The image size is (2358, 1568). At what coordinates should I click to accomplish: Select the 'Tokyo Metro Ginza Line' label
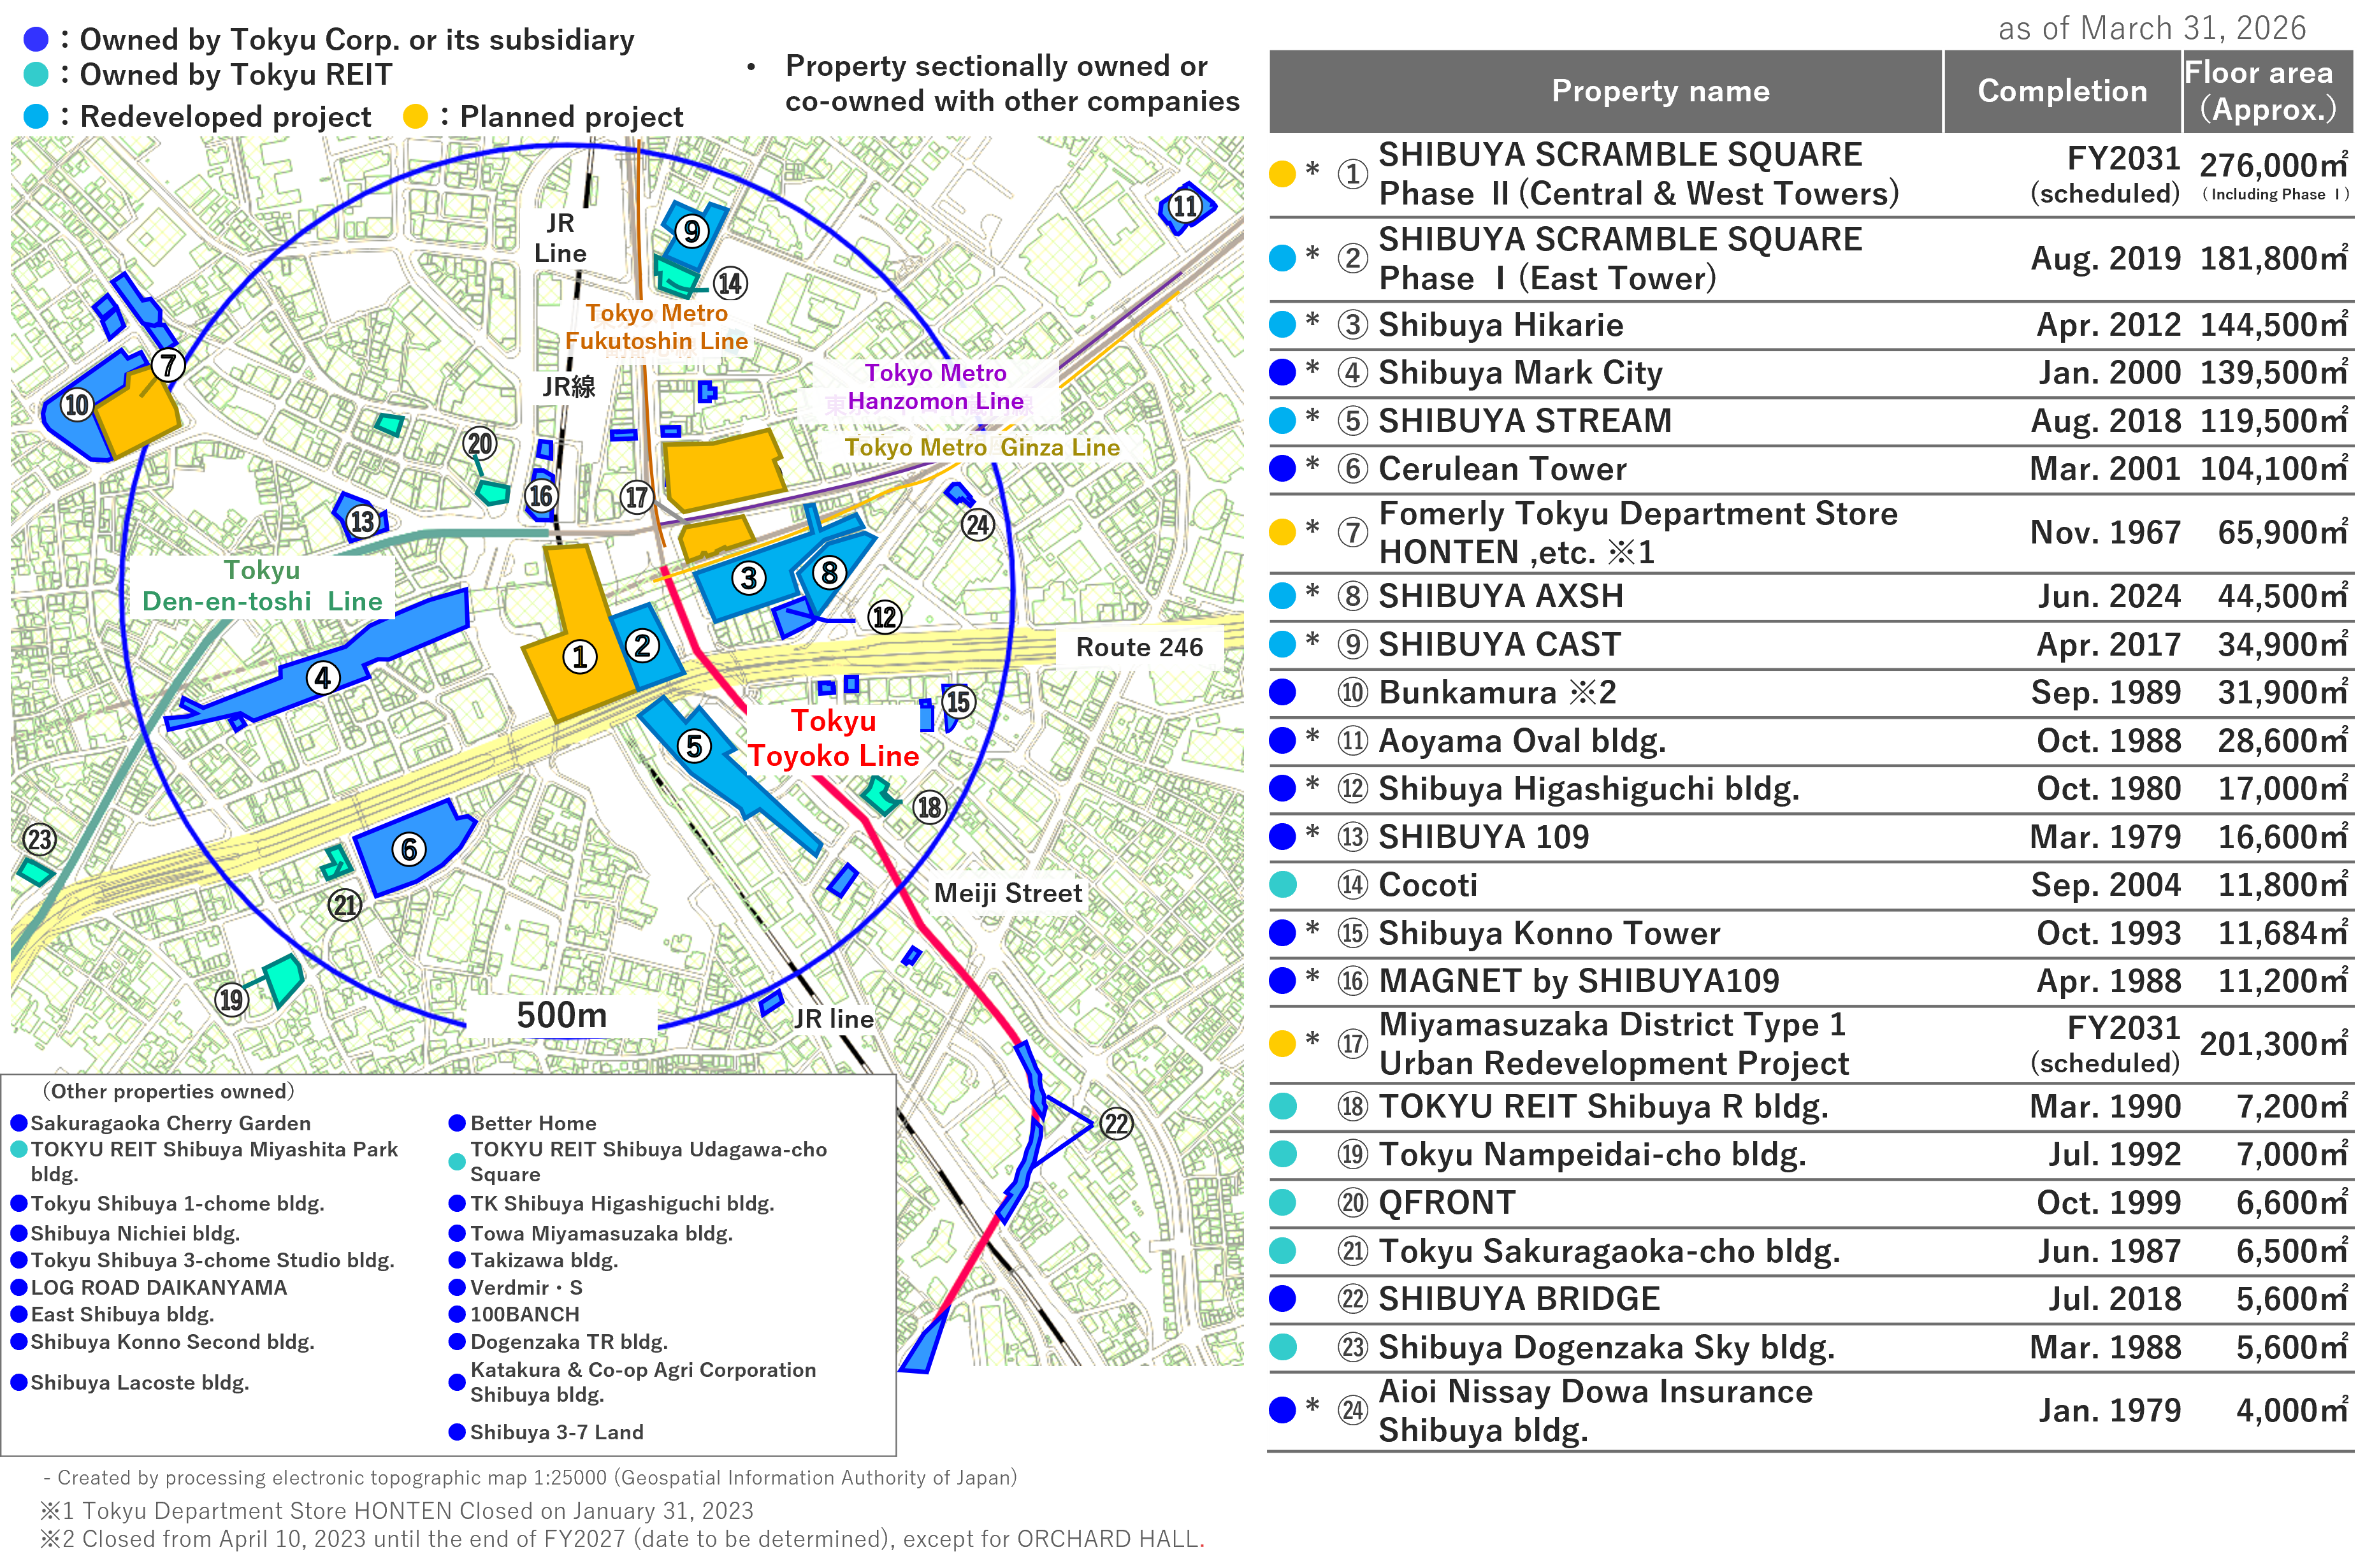(982, 447)
